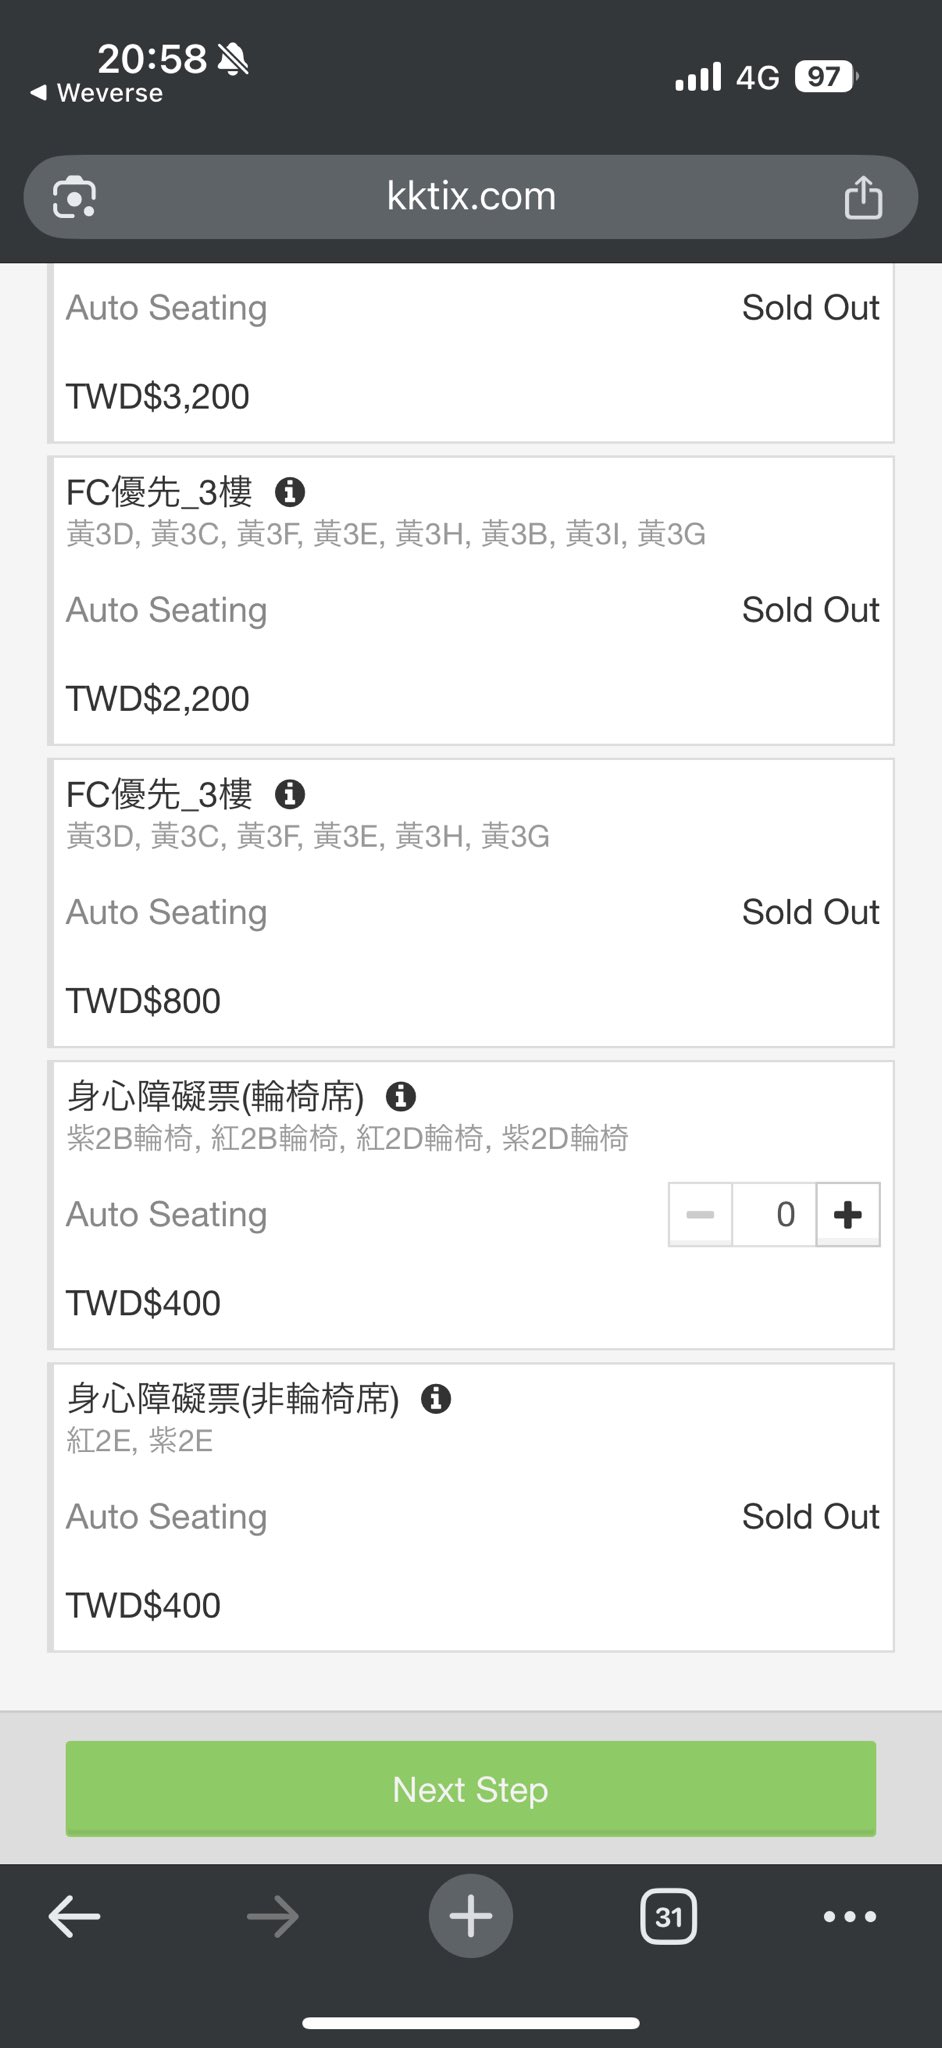Tap the info icon beside FC優先_3樓 TWD$800

(290, 795)
